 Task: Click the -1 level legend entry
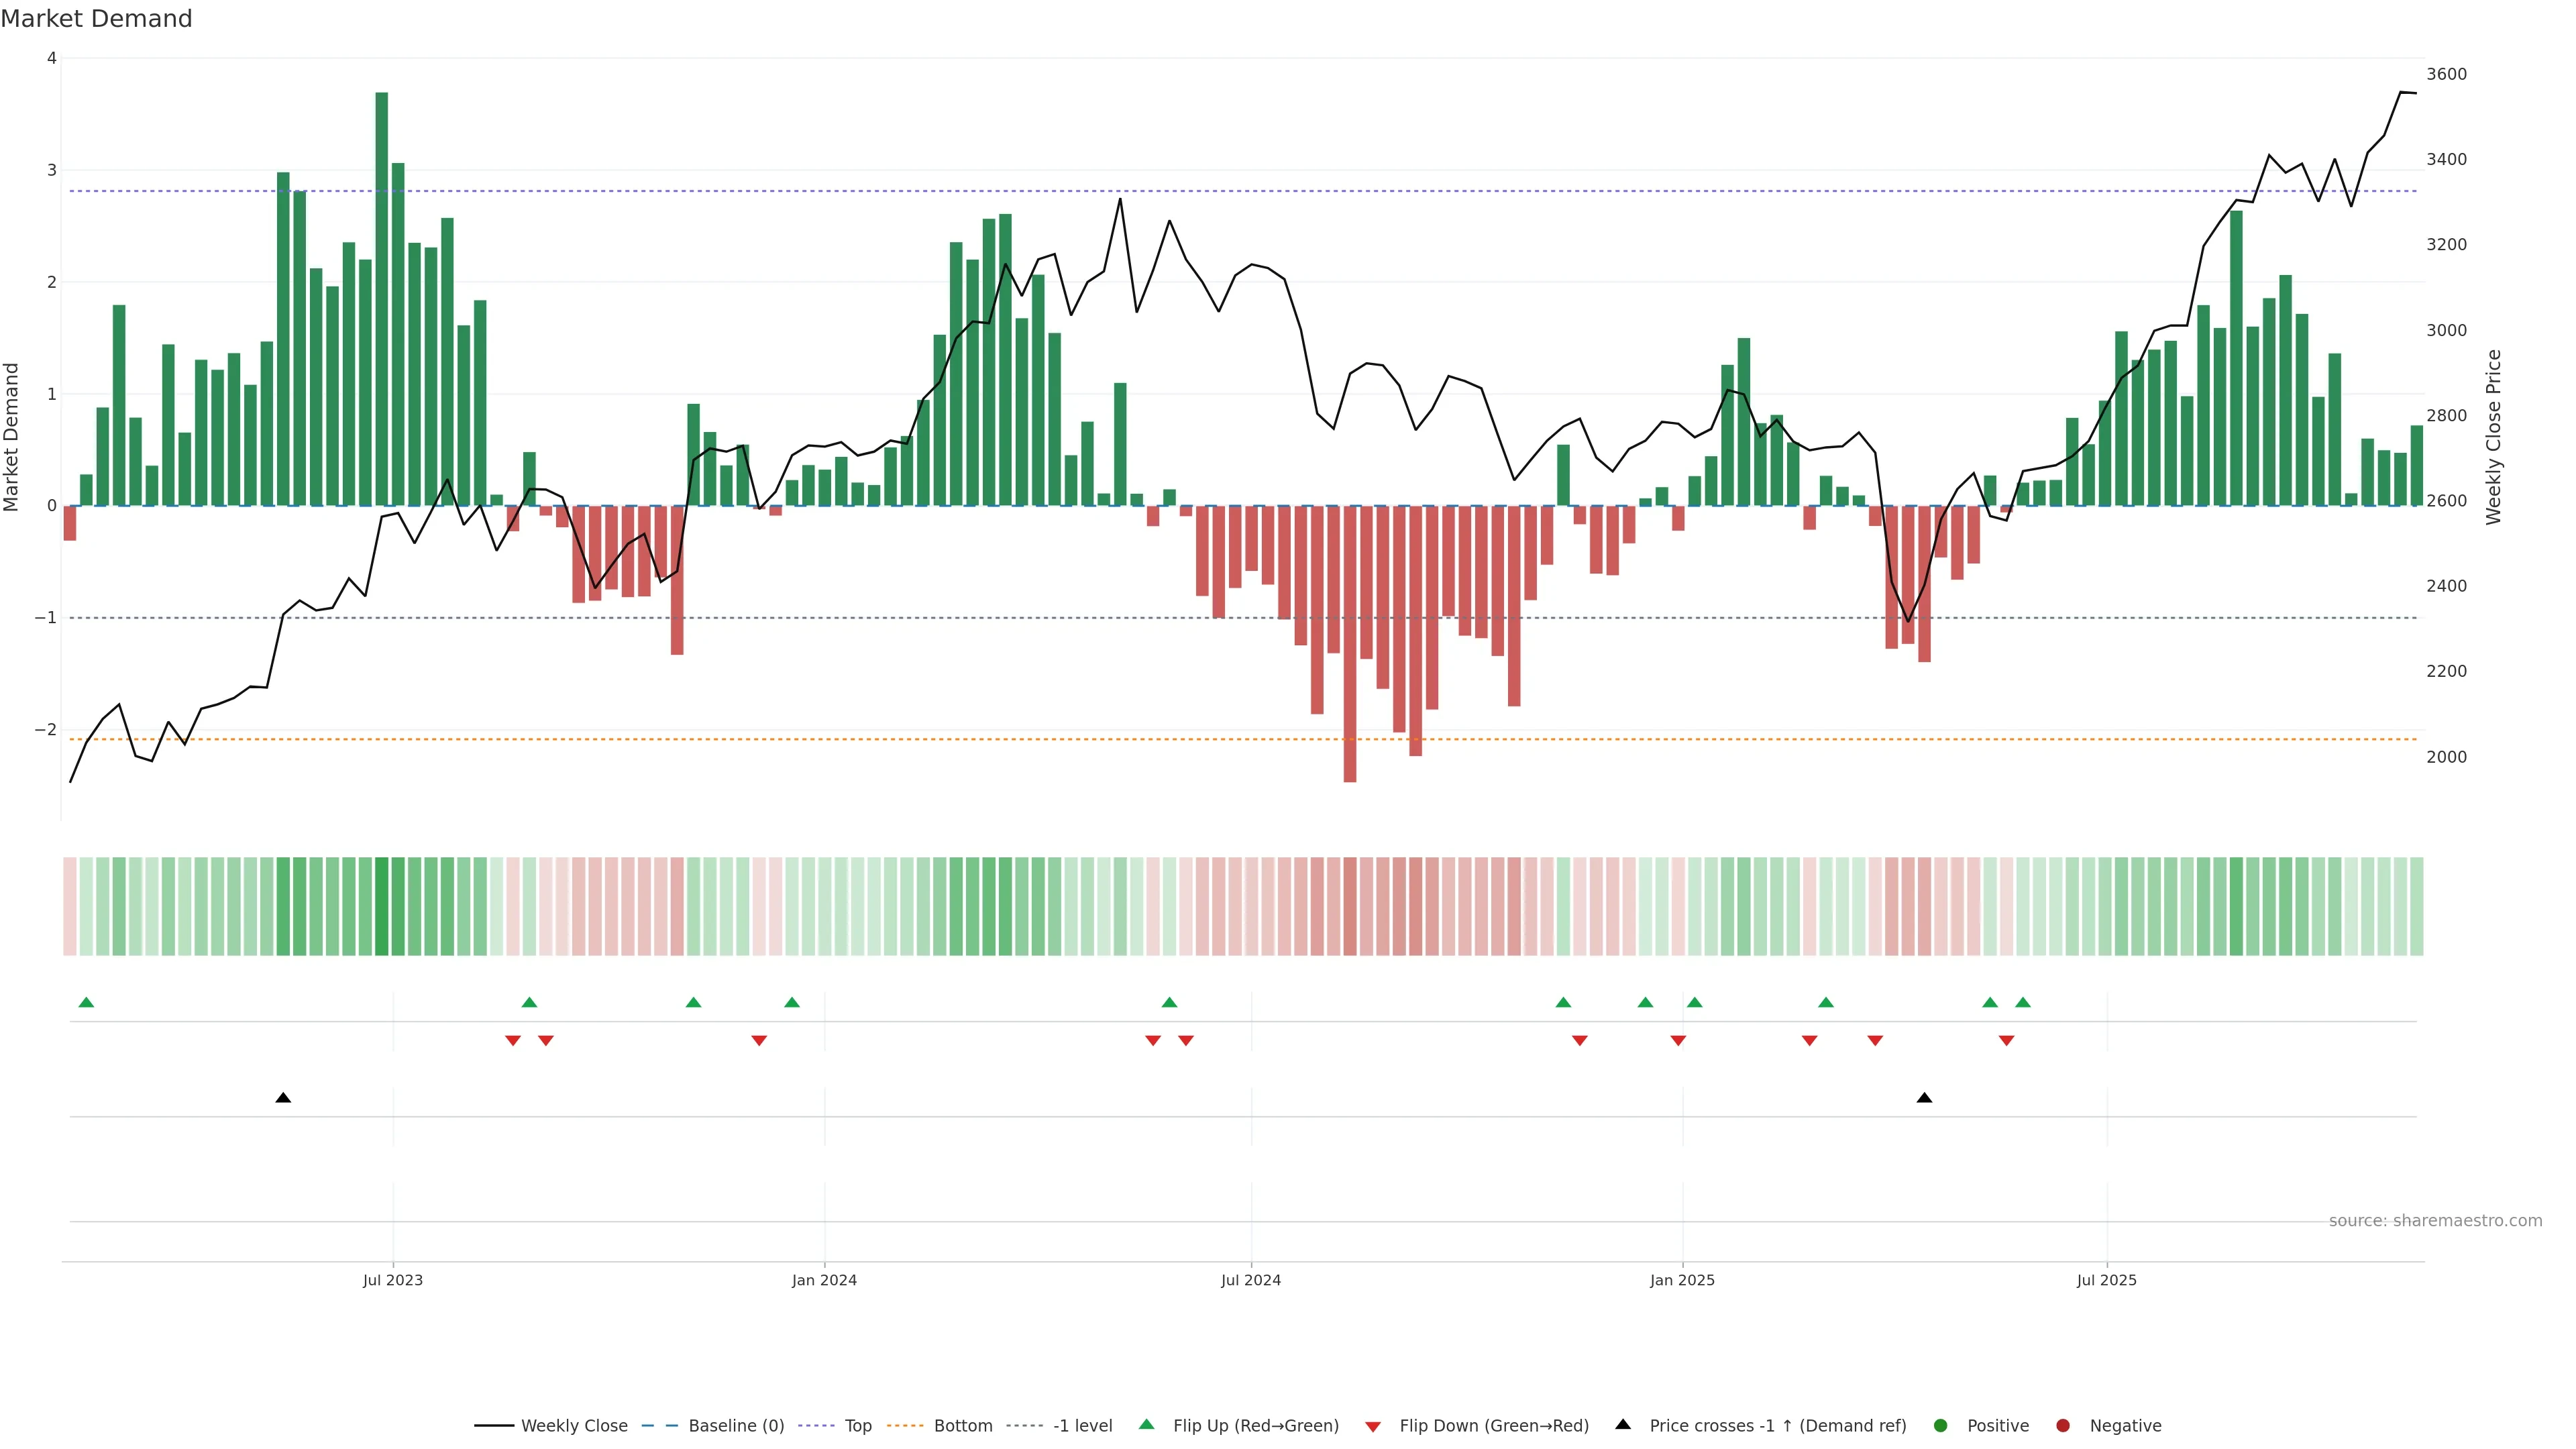pos(1082,1426)
